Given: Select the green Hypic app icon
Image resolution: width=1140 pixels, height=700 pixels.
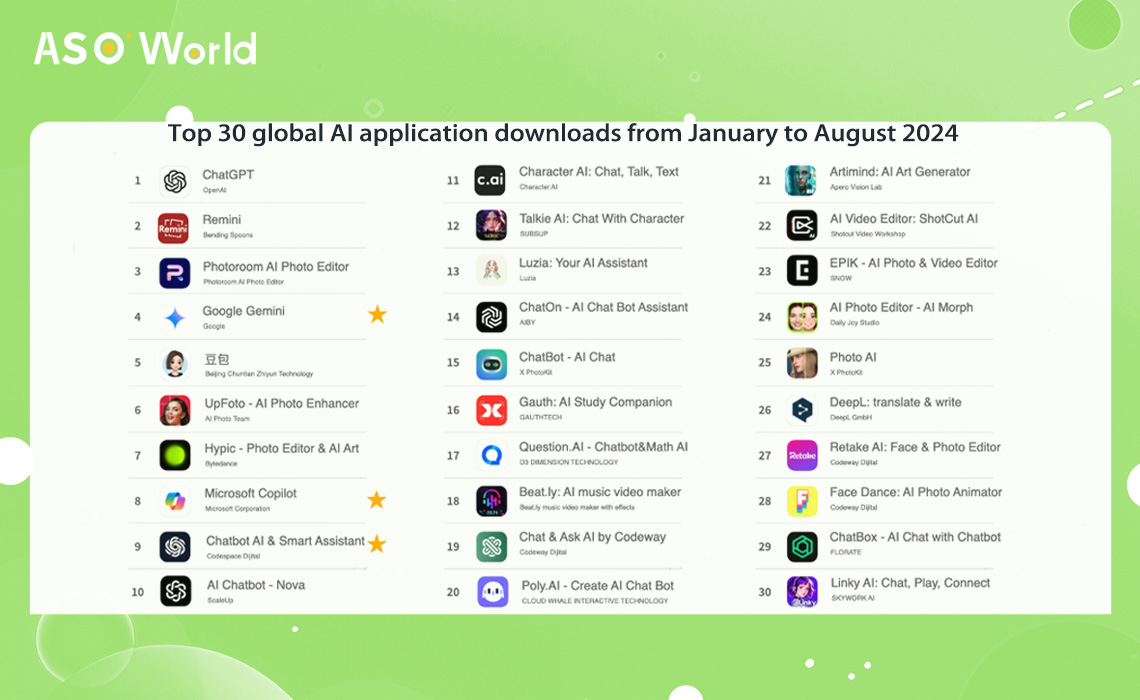Looking at the screenshot, I should click(174, 455).
